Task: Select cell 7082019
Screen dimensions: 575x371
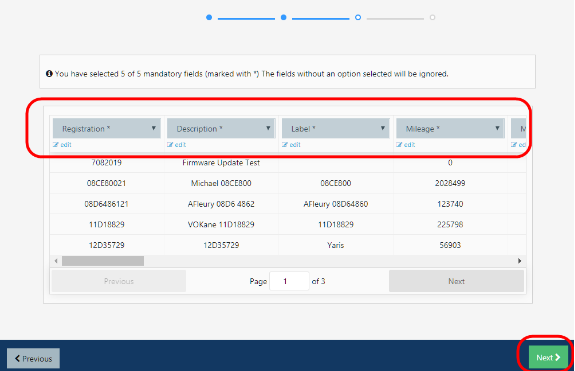Action: [107, 162]
